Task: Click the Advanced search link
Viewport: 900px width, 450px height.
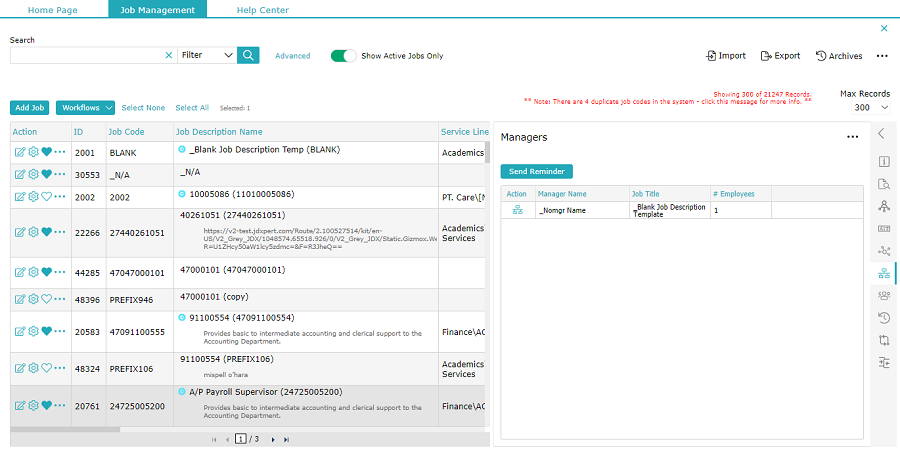Action: (292, 56)
